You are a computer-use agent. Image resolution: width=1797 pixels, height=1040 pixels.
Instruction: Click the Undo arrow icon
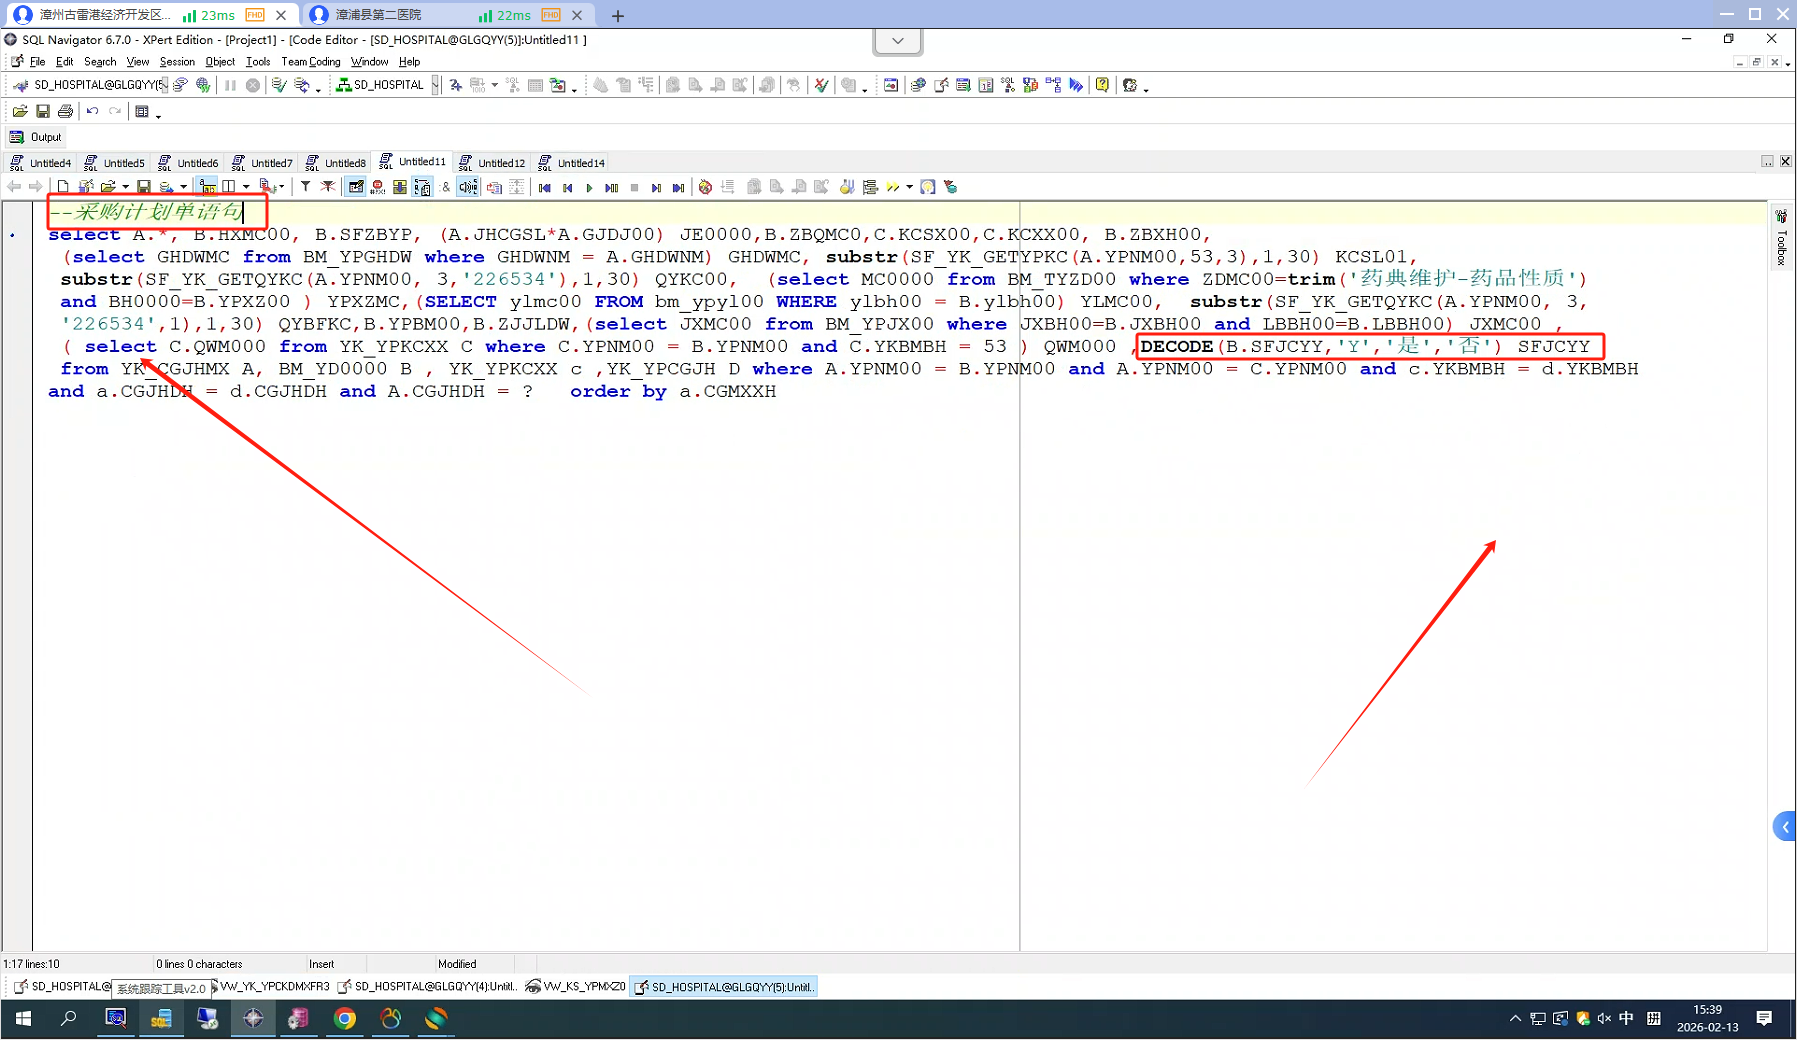coord(92,111)
